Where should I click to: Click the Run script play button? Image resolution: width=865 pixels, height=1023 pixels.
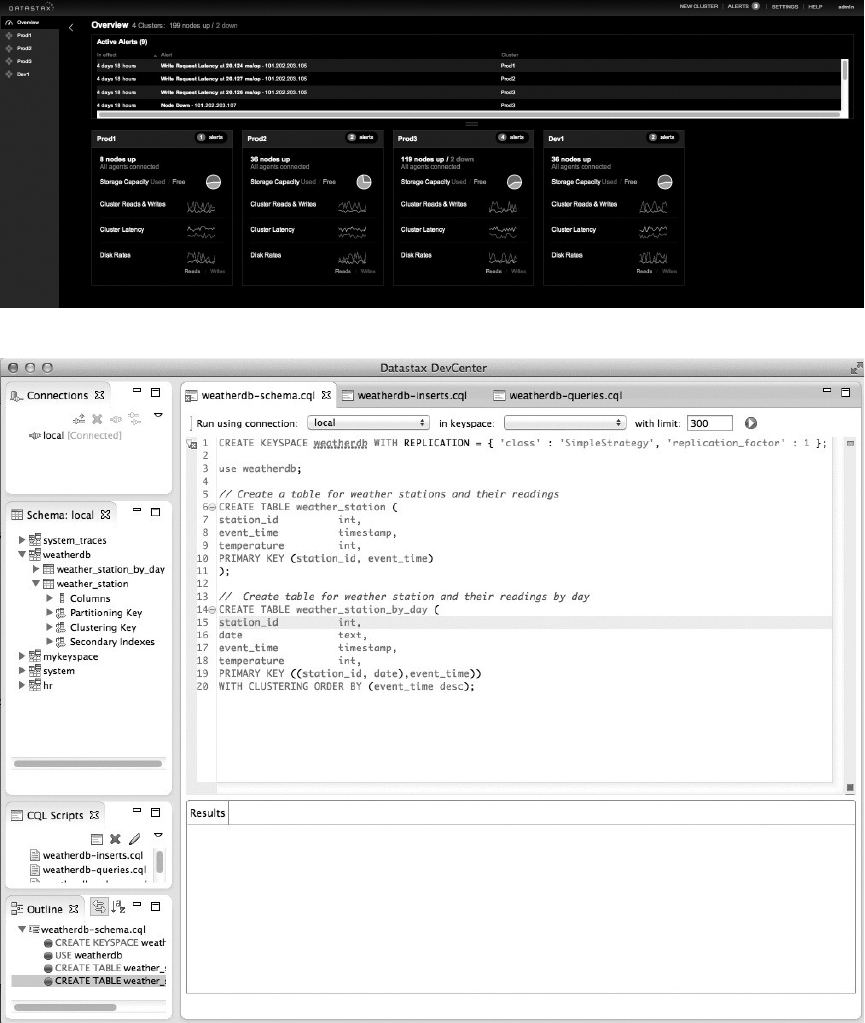click(x=751, y=423)
